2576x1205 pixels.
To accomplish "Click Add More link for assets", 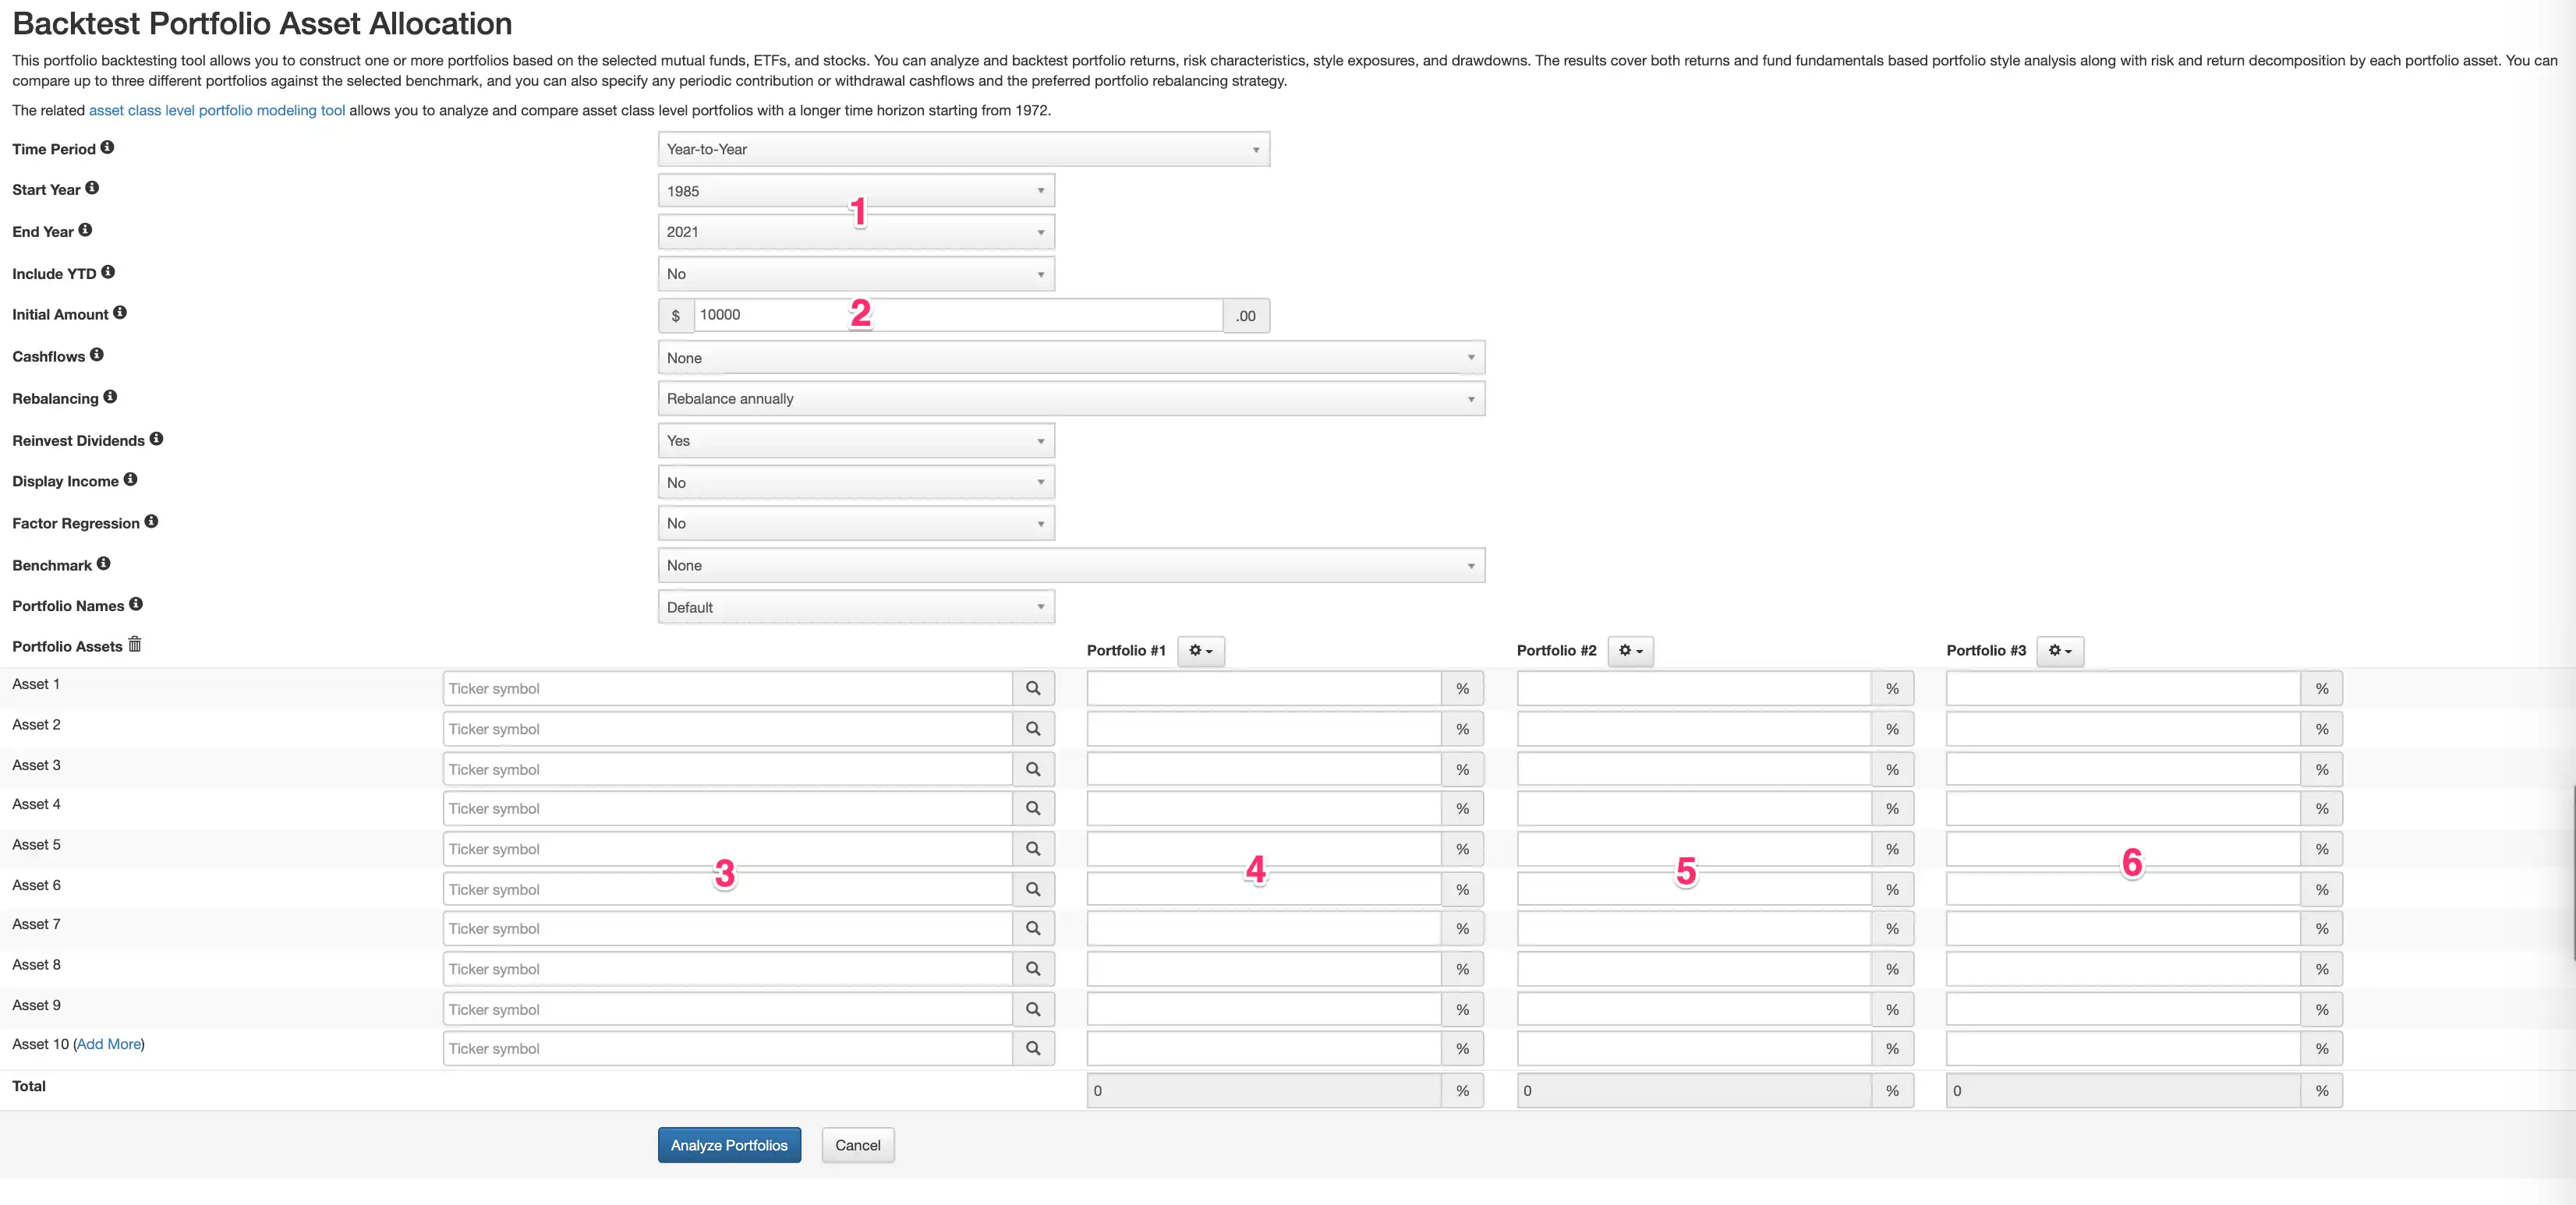I will click(x=109, y=1044).
